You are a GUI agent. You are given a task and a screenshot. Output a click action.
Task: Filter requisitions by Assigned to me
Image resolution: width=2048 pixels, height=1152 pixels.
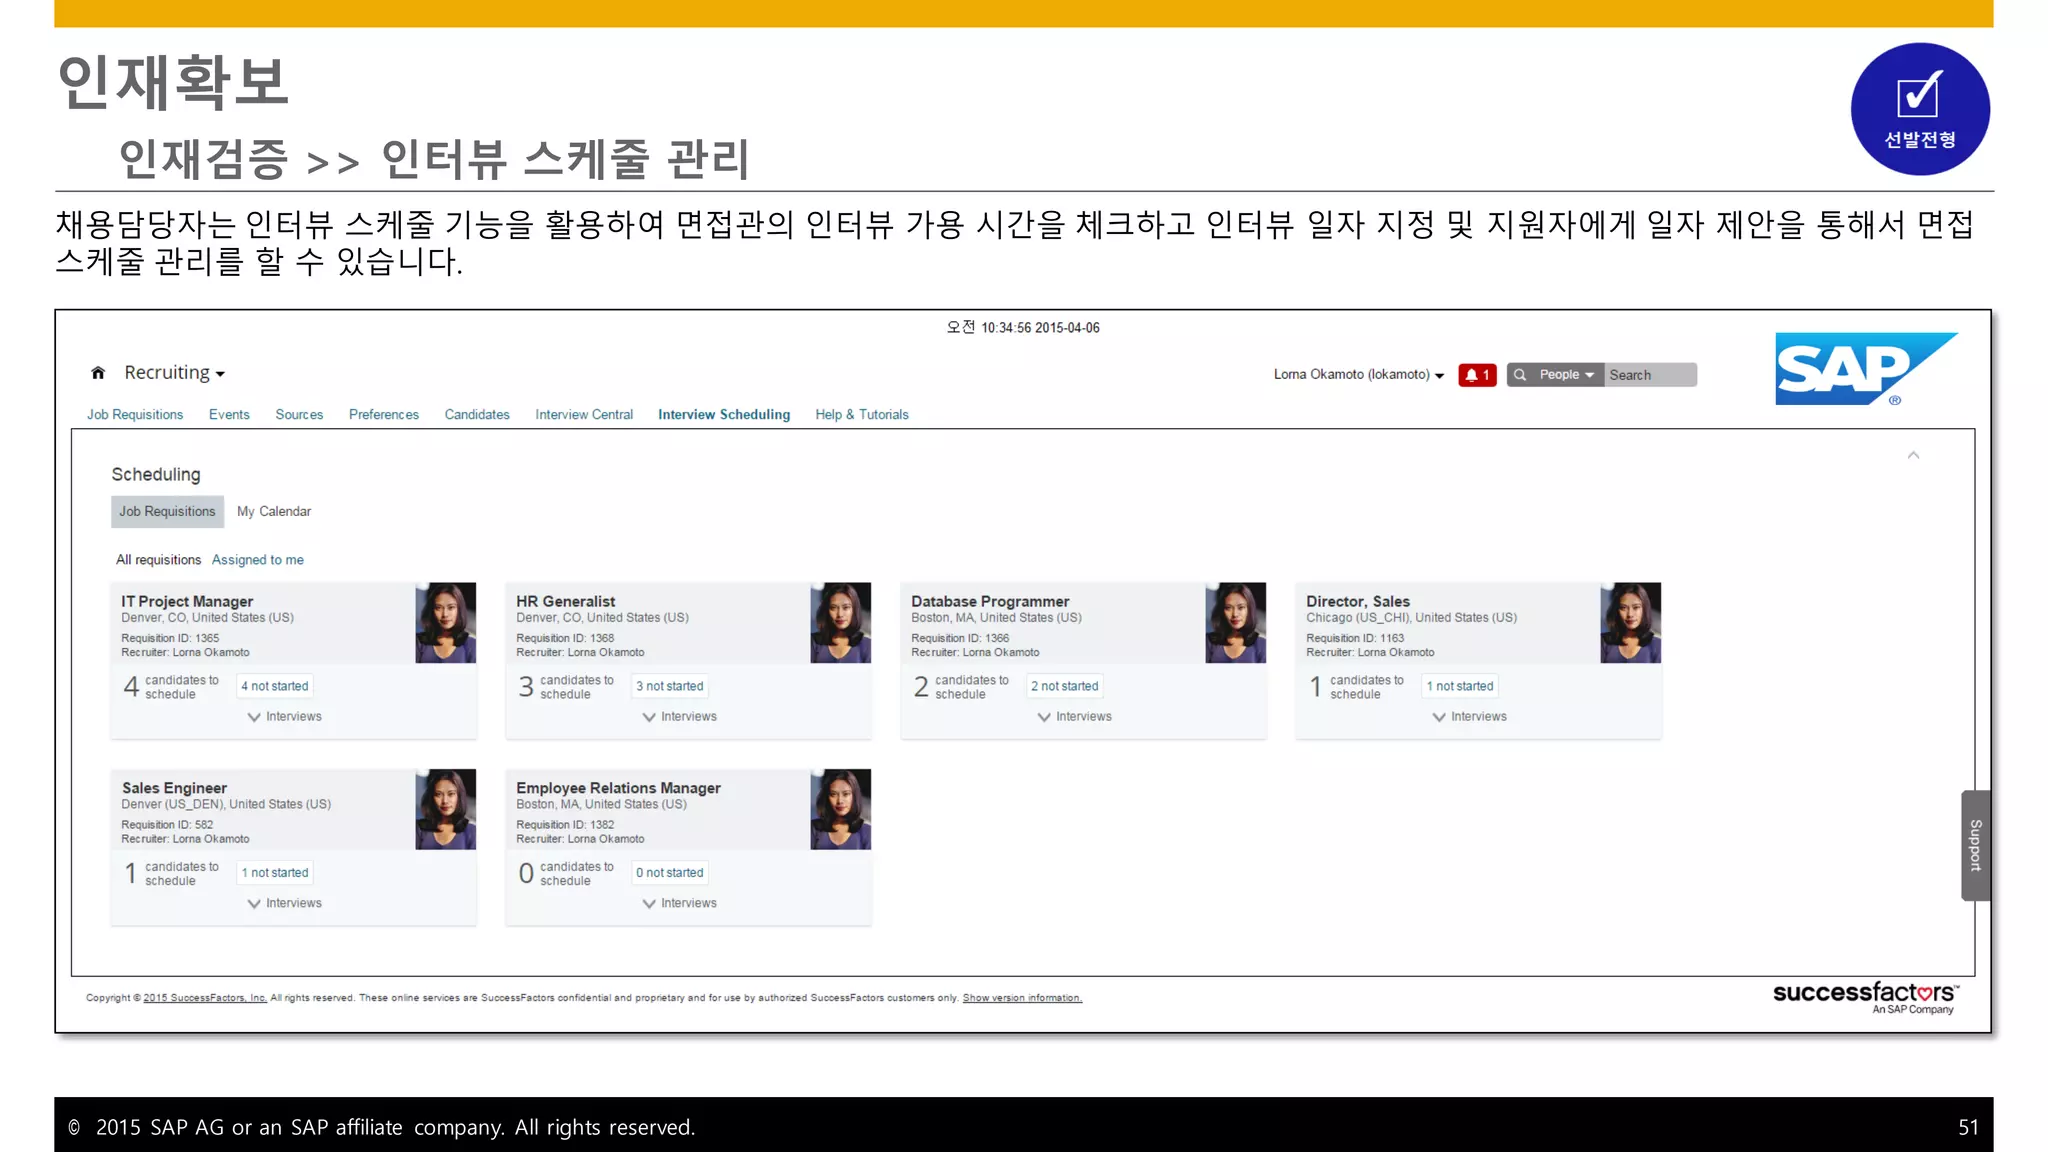click(x=258, y=560)
